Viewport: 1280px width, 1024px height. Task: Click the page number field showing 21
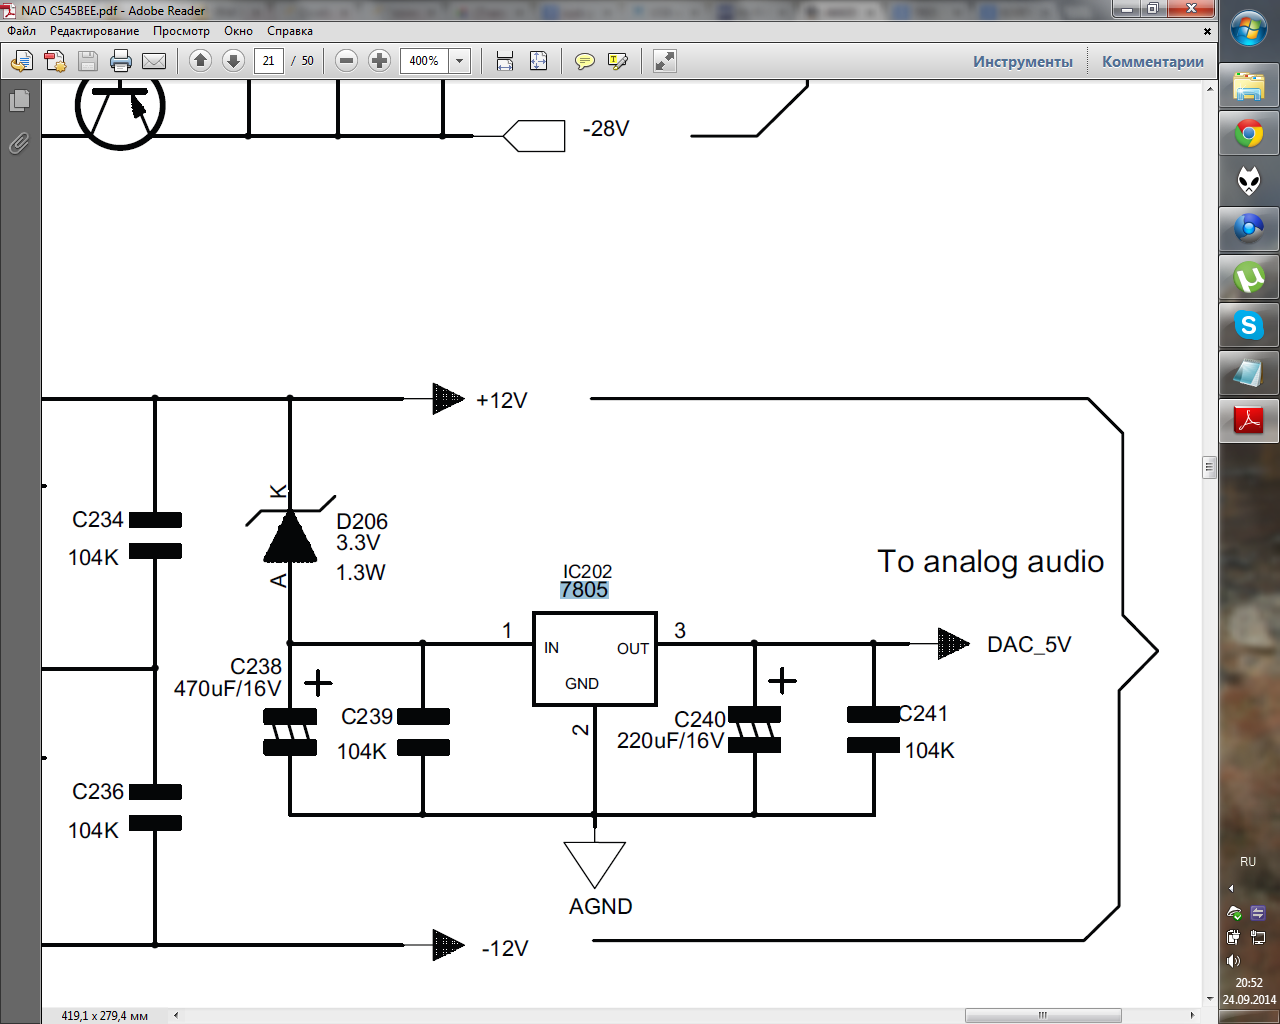pos(268,61)
